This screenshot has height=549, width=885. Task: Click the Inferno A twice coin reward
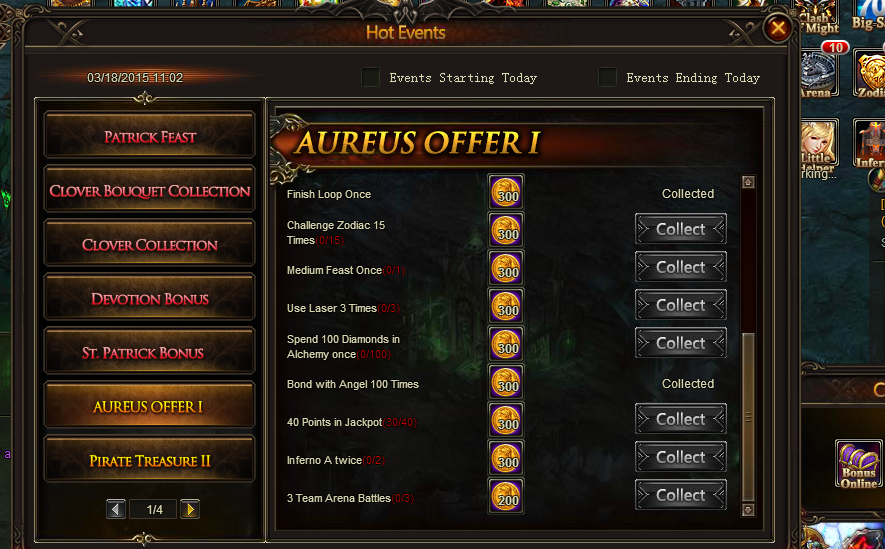pyautogui.click(x=506, y=458)
